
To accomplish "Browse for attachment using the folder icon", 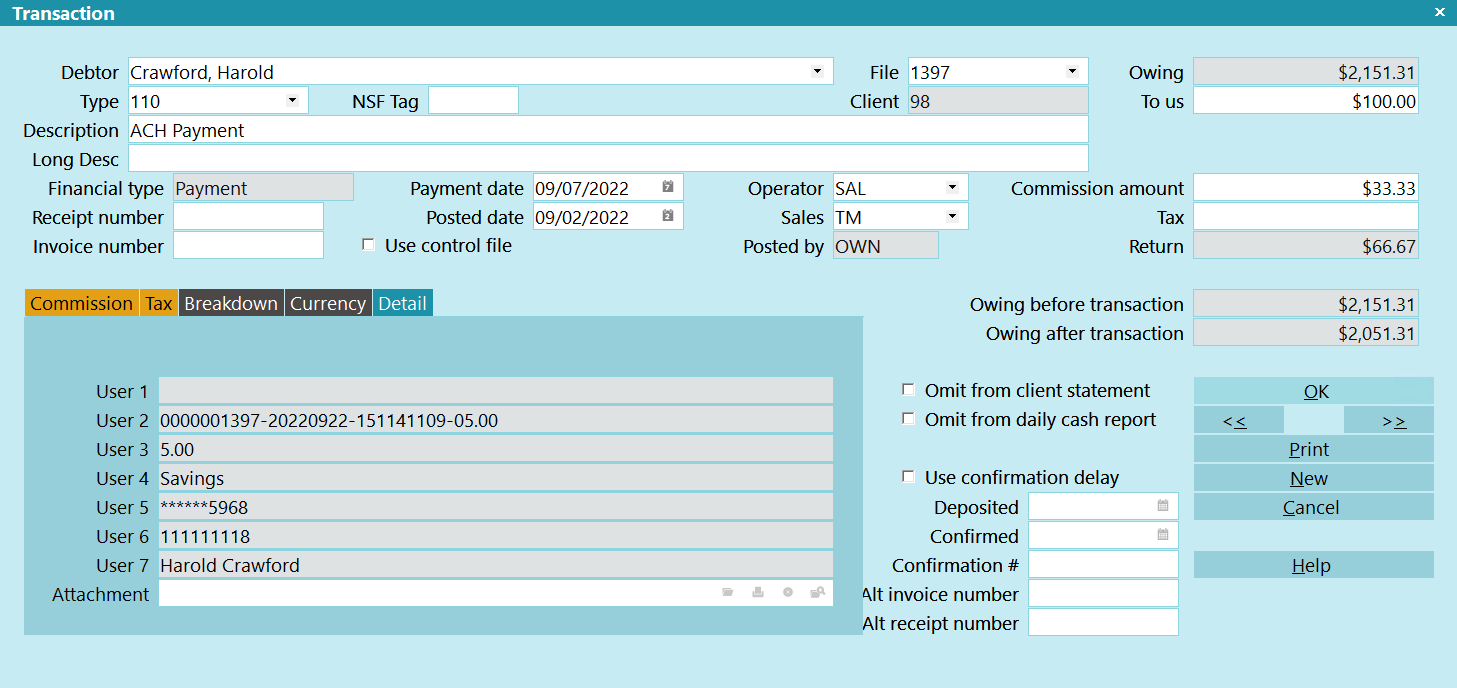I will coord(728,593).
